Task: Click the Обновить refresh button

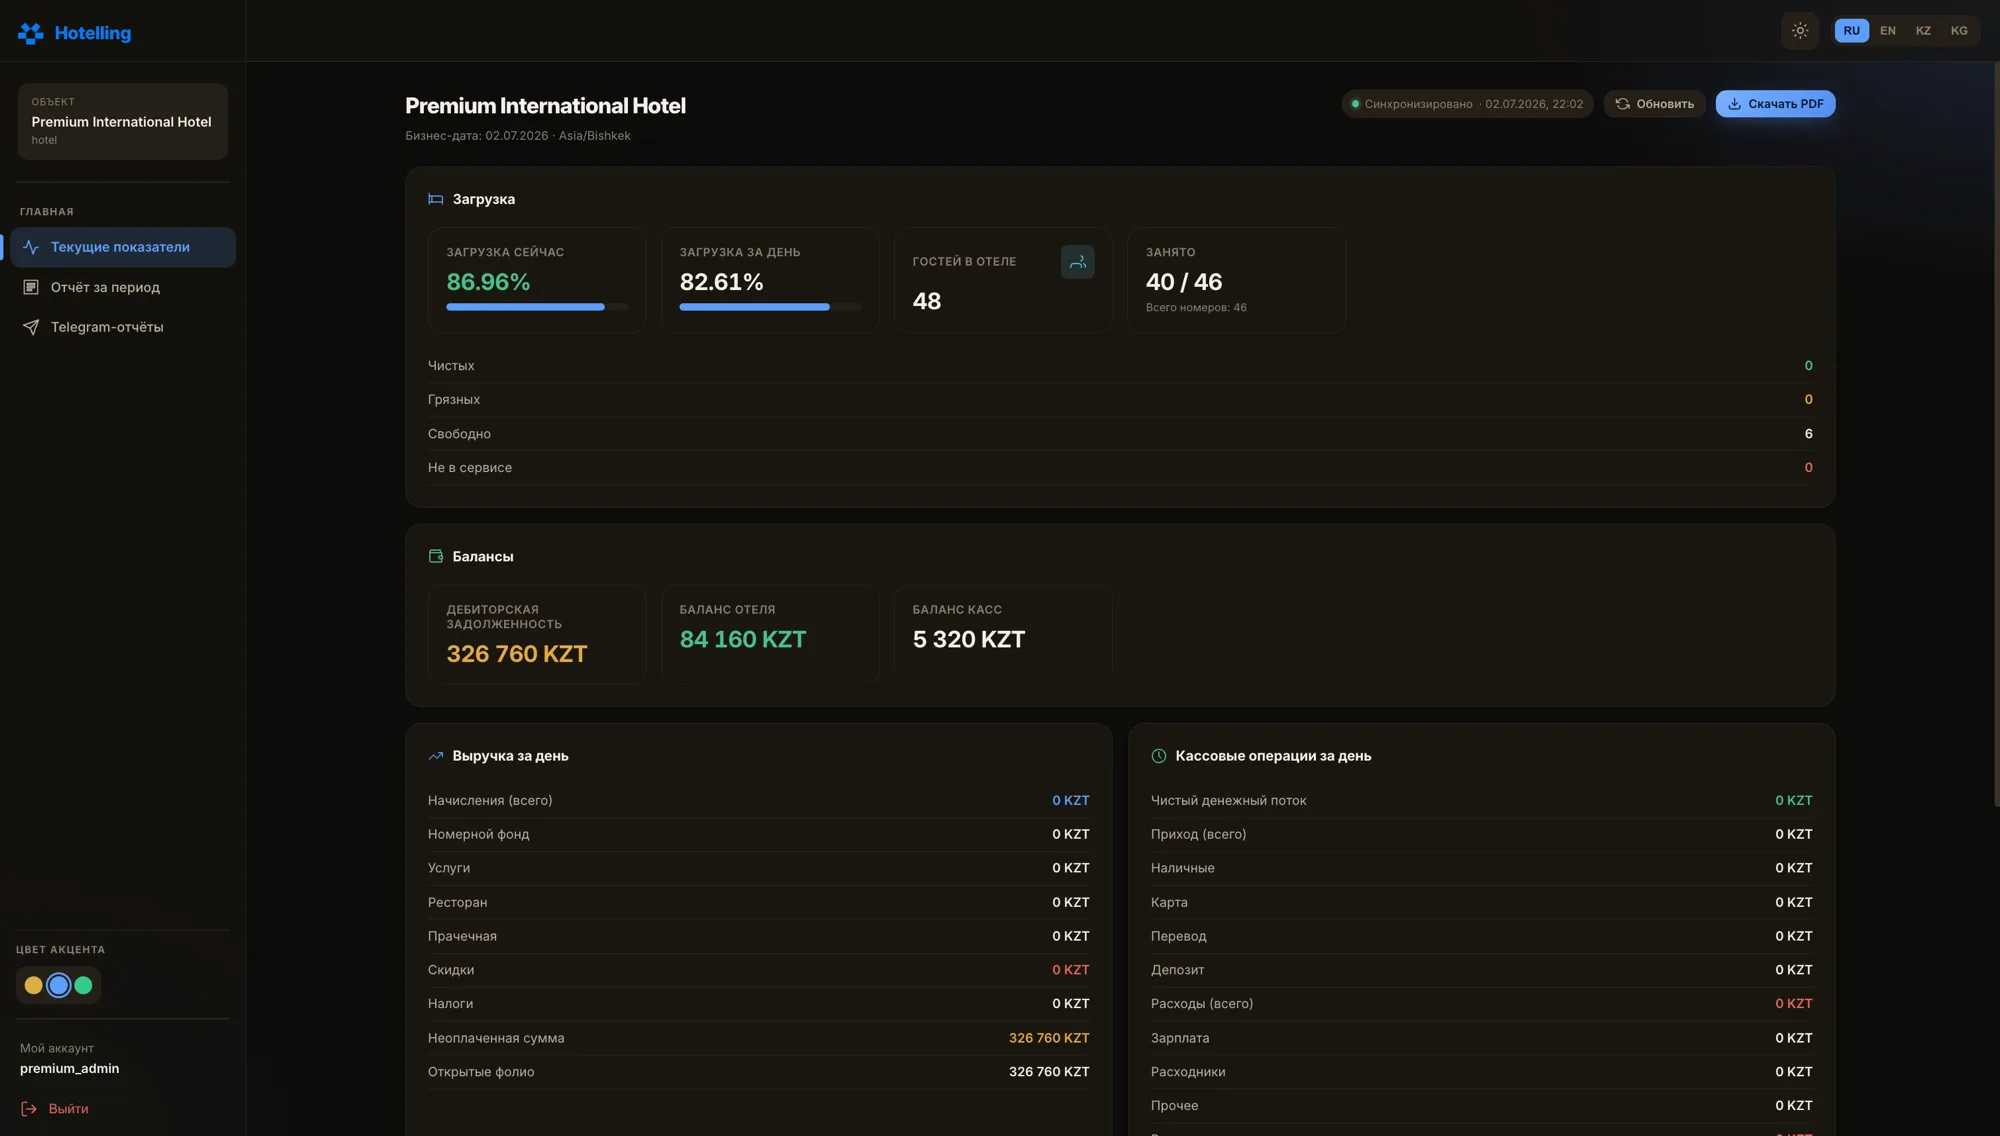Action: 1655,104
